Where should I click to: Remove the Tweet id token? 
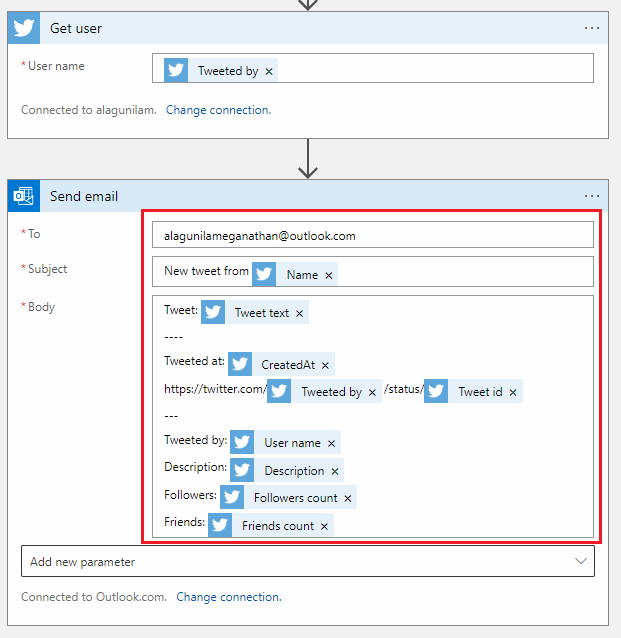point(513,392)
